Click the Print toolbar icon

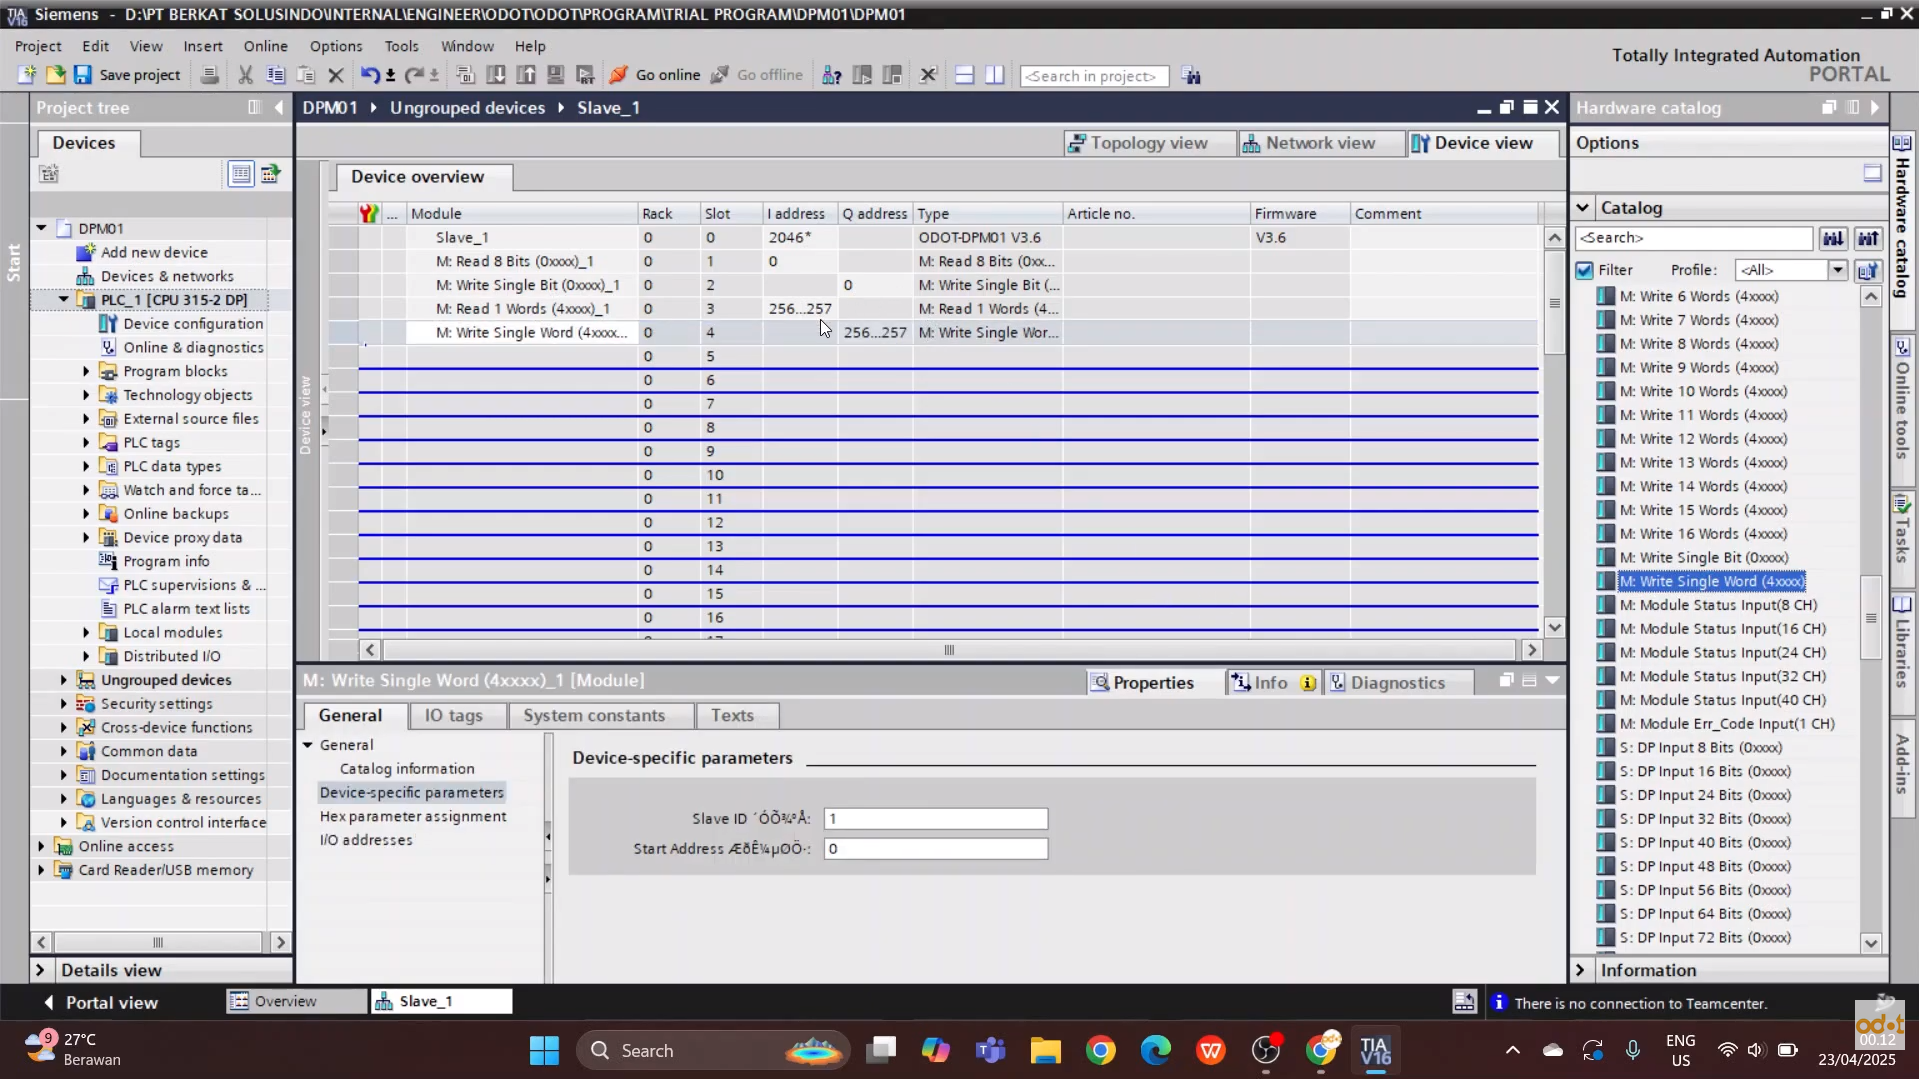tap(210, 75)
